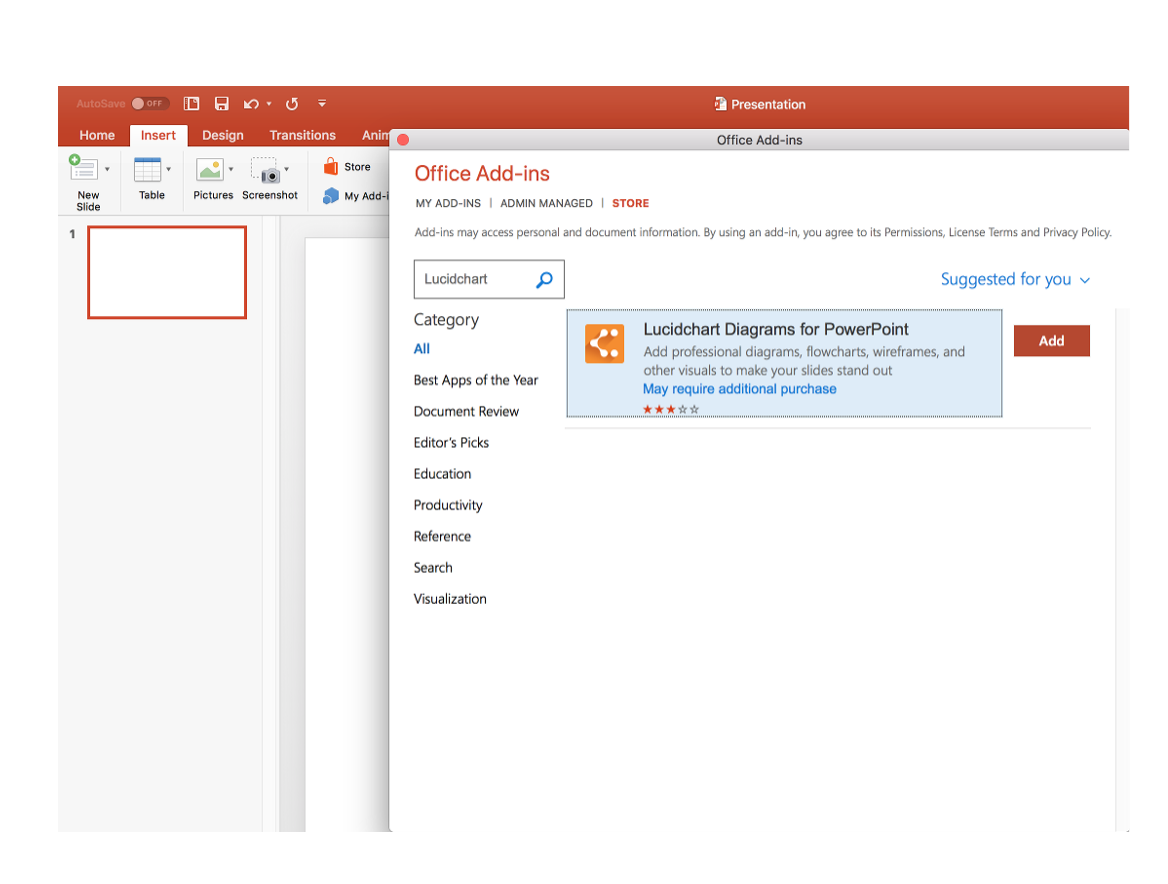Click the Lucidchart orange app icon
The width and height of the screenshot is (1168, 884).
604,343
